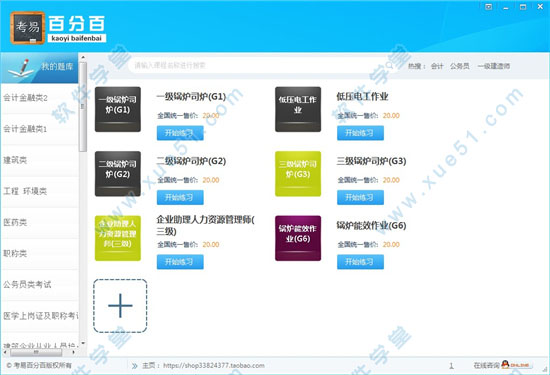Viewport: 550px width, 375px height.
Task: Select the 我的题库 tab
Action: 40,67
